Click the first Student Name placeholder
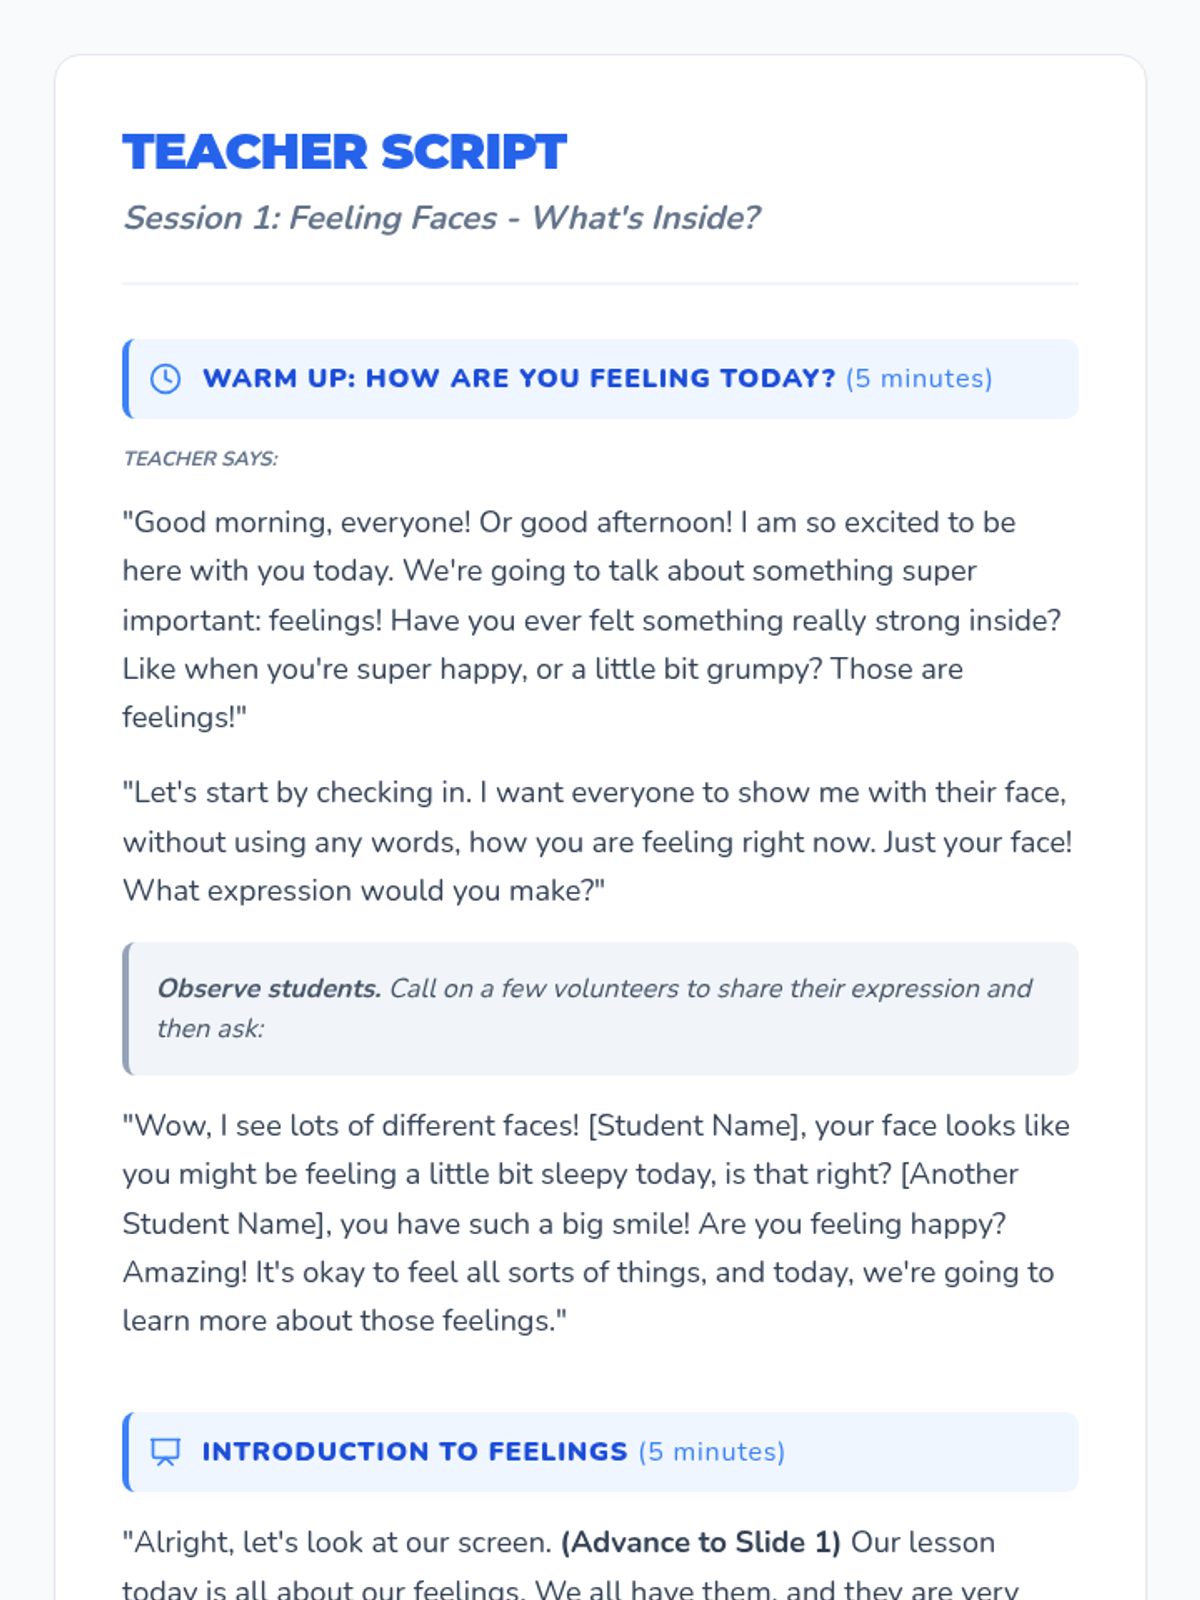The height and width of the screenshot is (1600, 1200). tap(696, 1126)
